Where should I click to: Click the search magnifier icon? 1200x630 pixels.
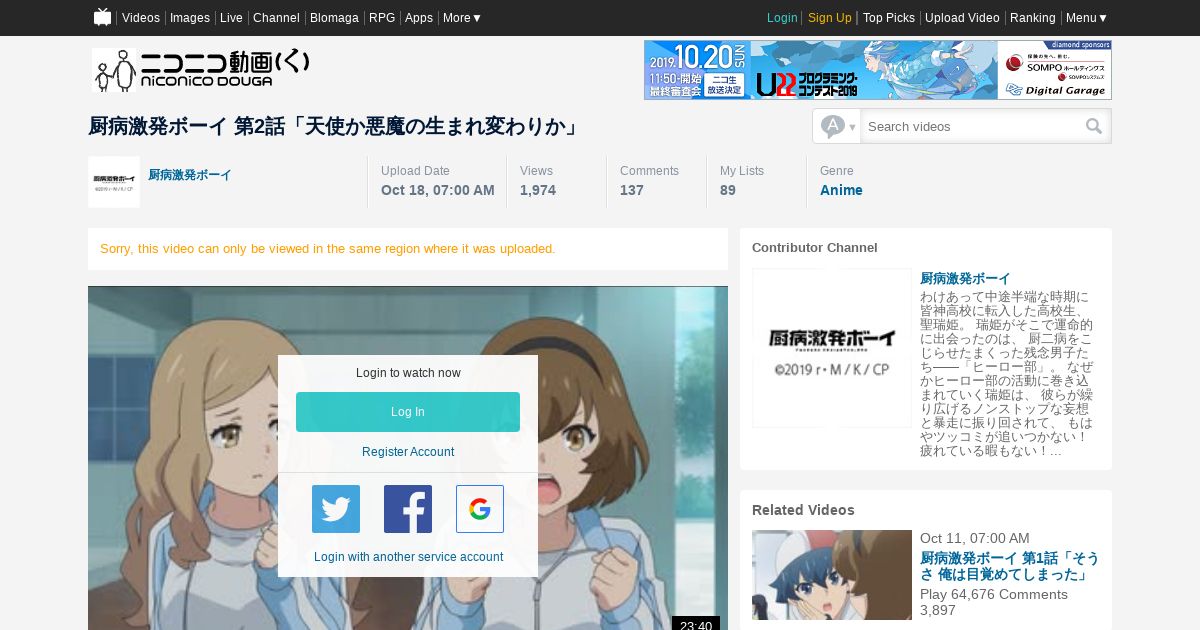click(x=1094, y=126)
